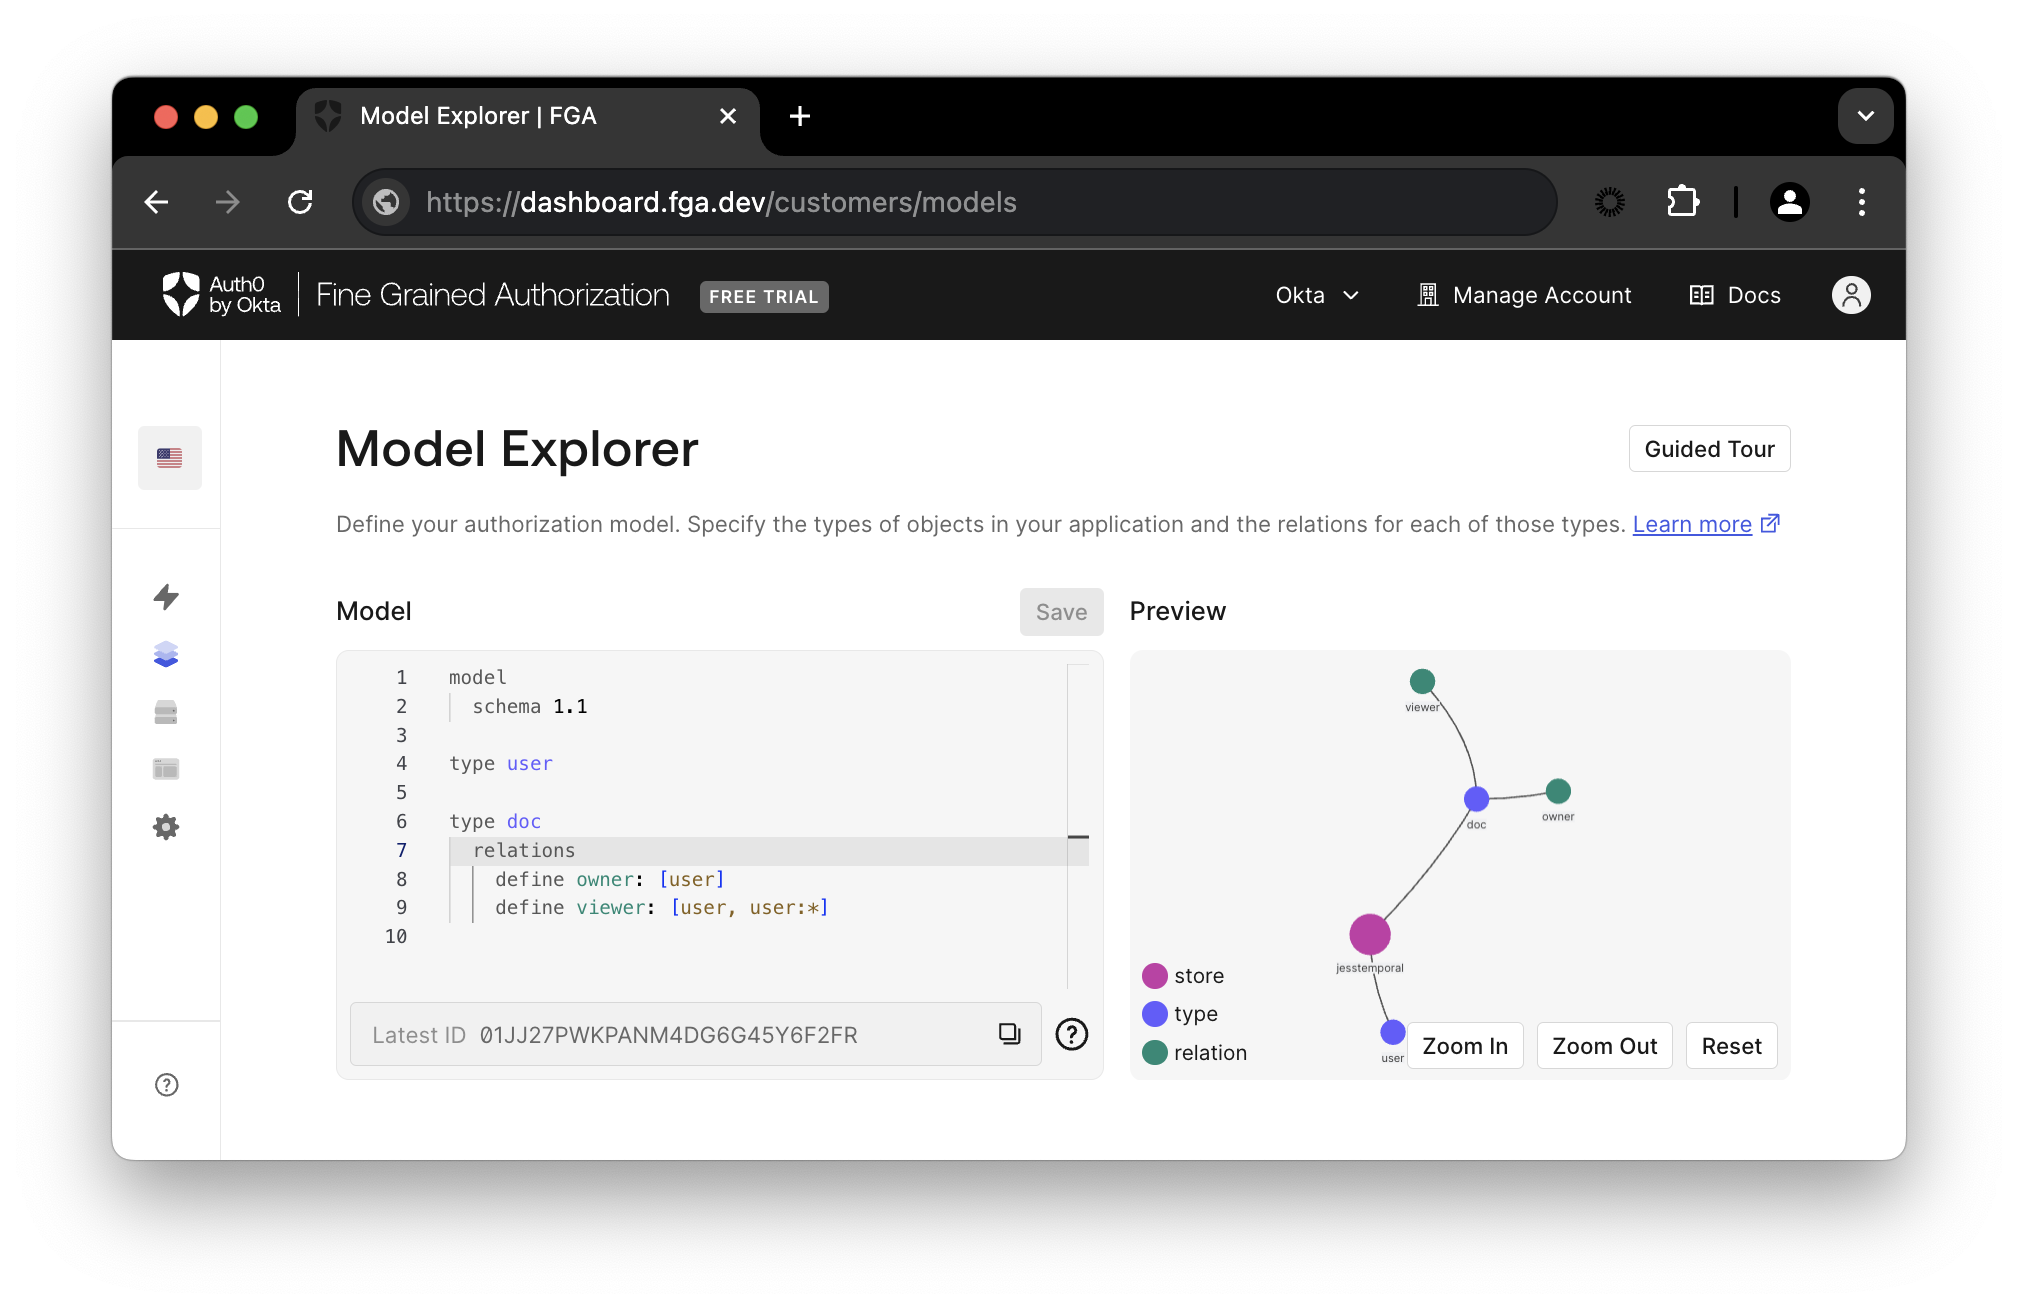Click the US flag store icon
The width and height of the screenshot is (2018, 1308).
[170, 458]
